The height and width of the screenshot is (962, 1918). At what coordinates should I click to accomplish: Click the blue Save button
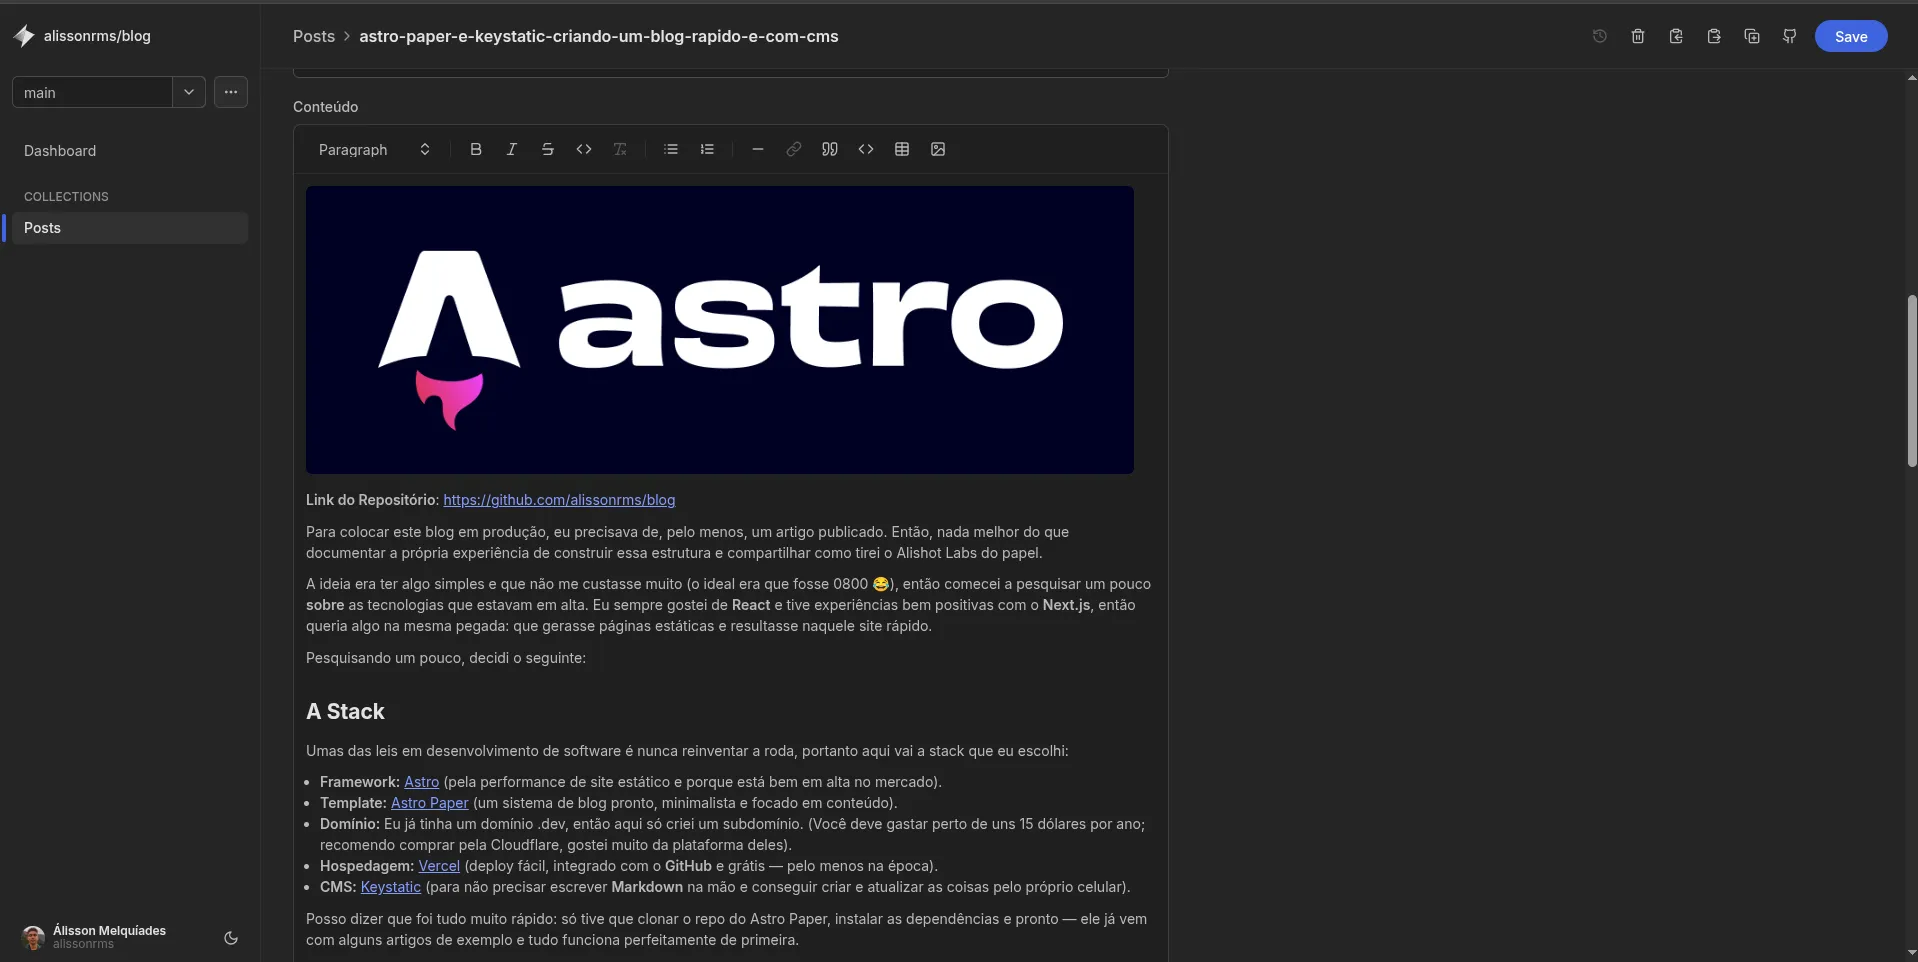point(1850,36)
